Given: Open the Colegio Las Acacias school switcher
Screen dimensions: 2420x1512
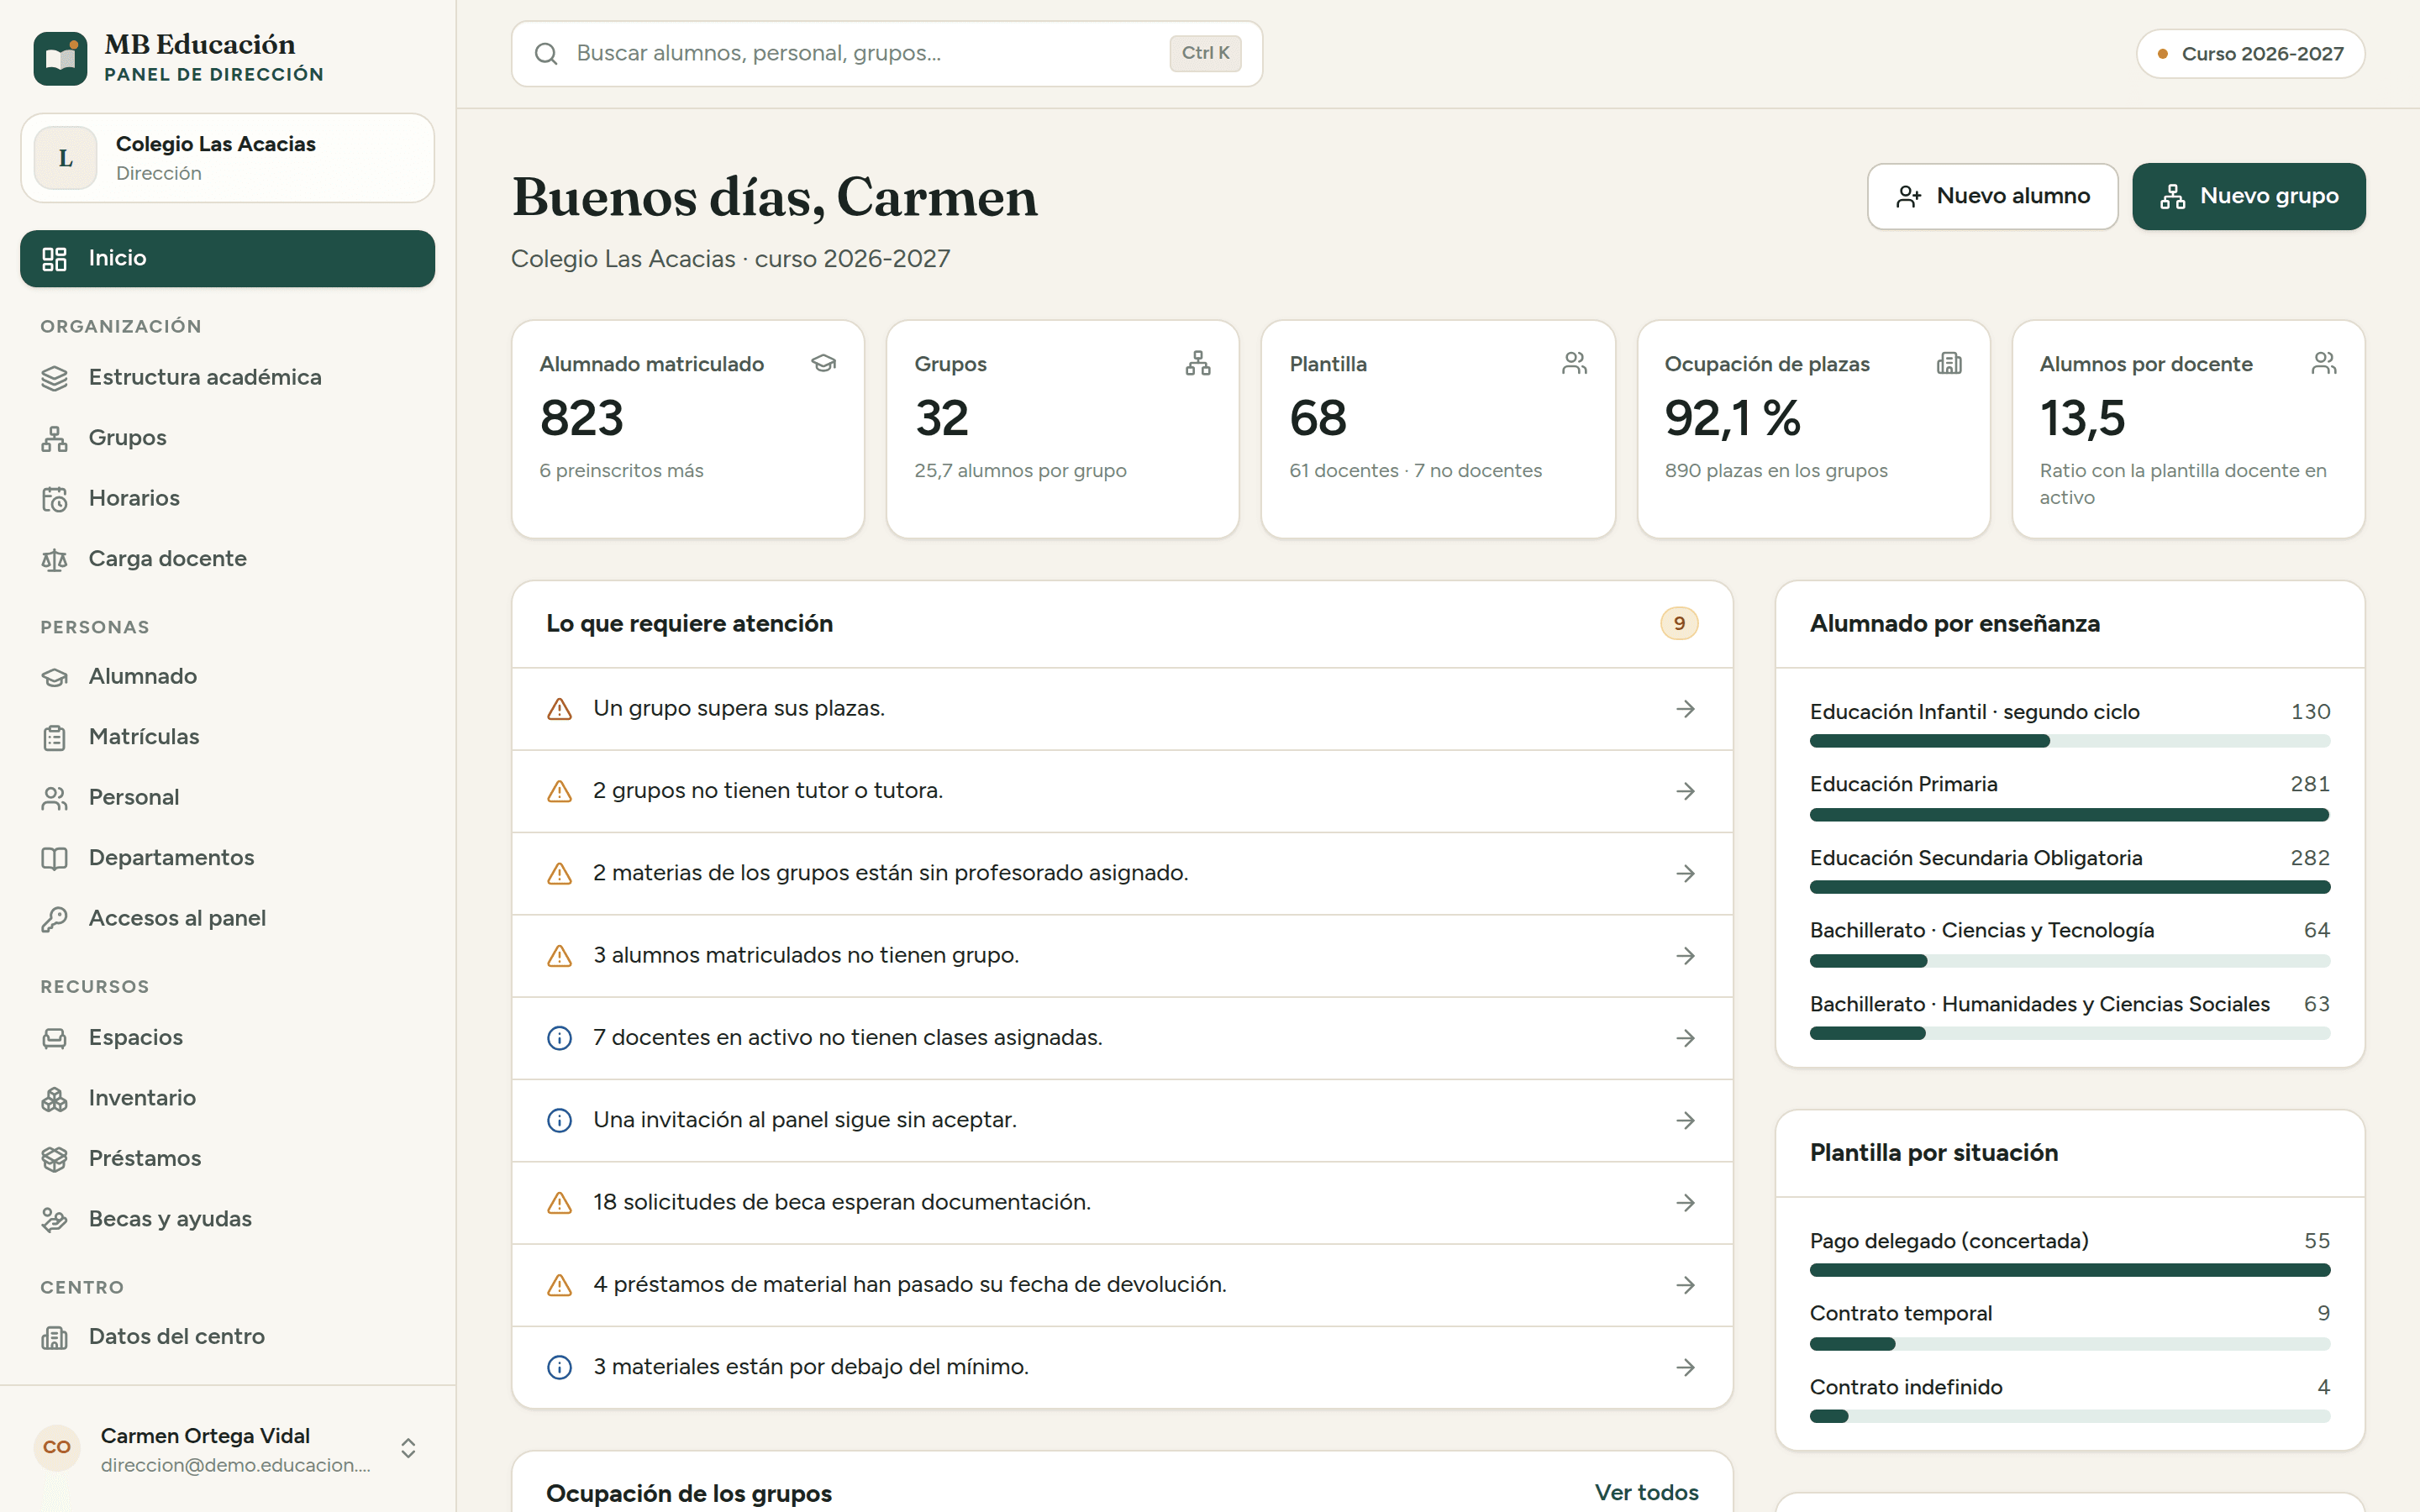Looking at the screenshot, I should click(227, 158).
